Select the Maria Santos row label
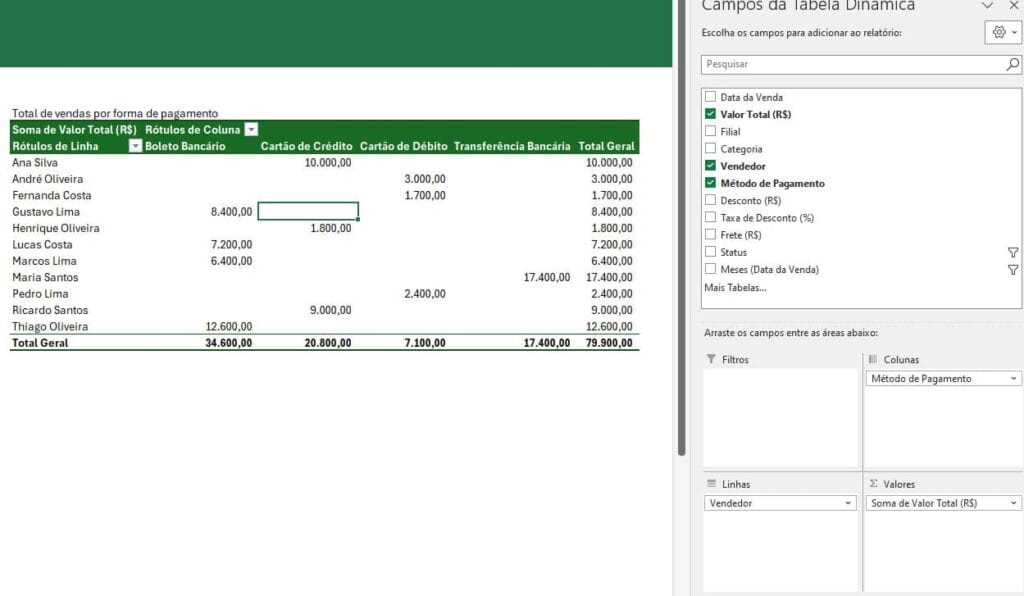1024x596 pixels. tap(45, 277)
